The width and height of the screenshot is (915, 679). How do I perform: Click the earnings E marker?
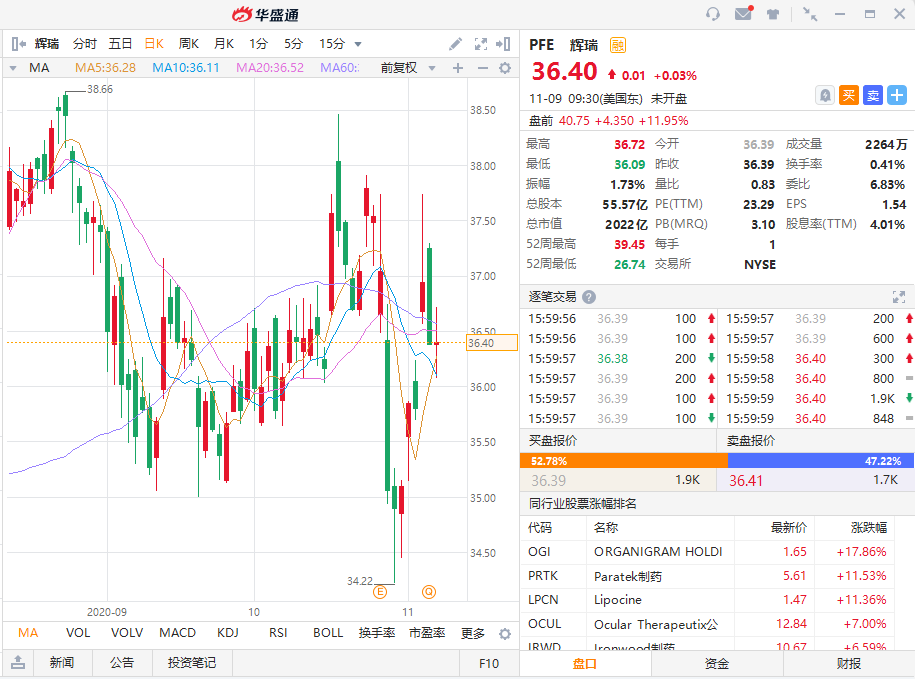pyautogui.click(x=380, y=592)
